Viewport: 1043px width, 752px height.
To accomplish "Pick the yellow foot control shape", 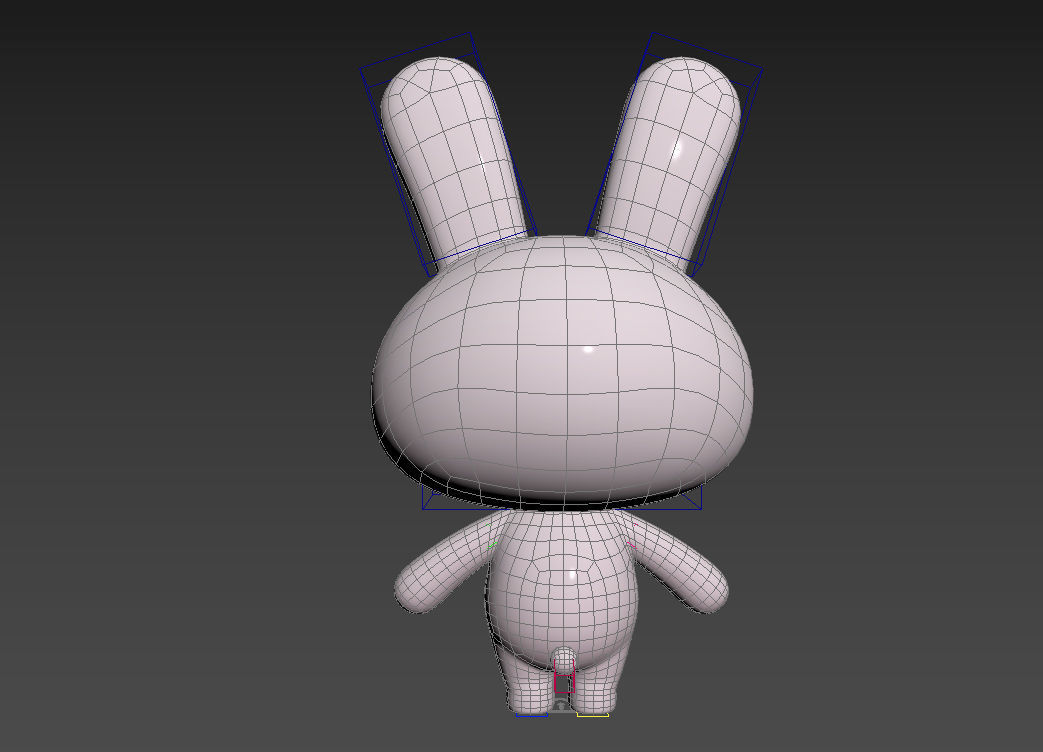I will pyautogui.click(x=593, y=715).
